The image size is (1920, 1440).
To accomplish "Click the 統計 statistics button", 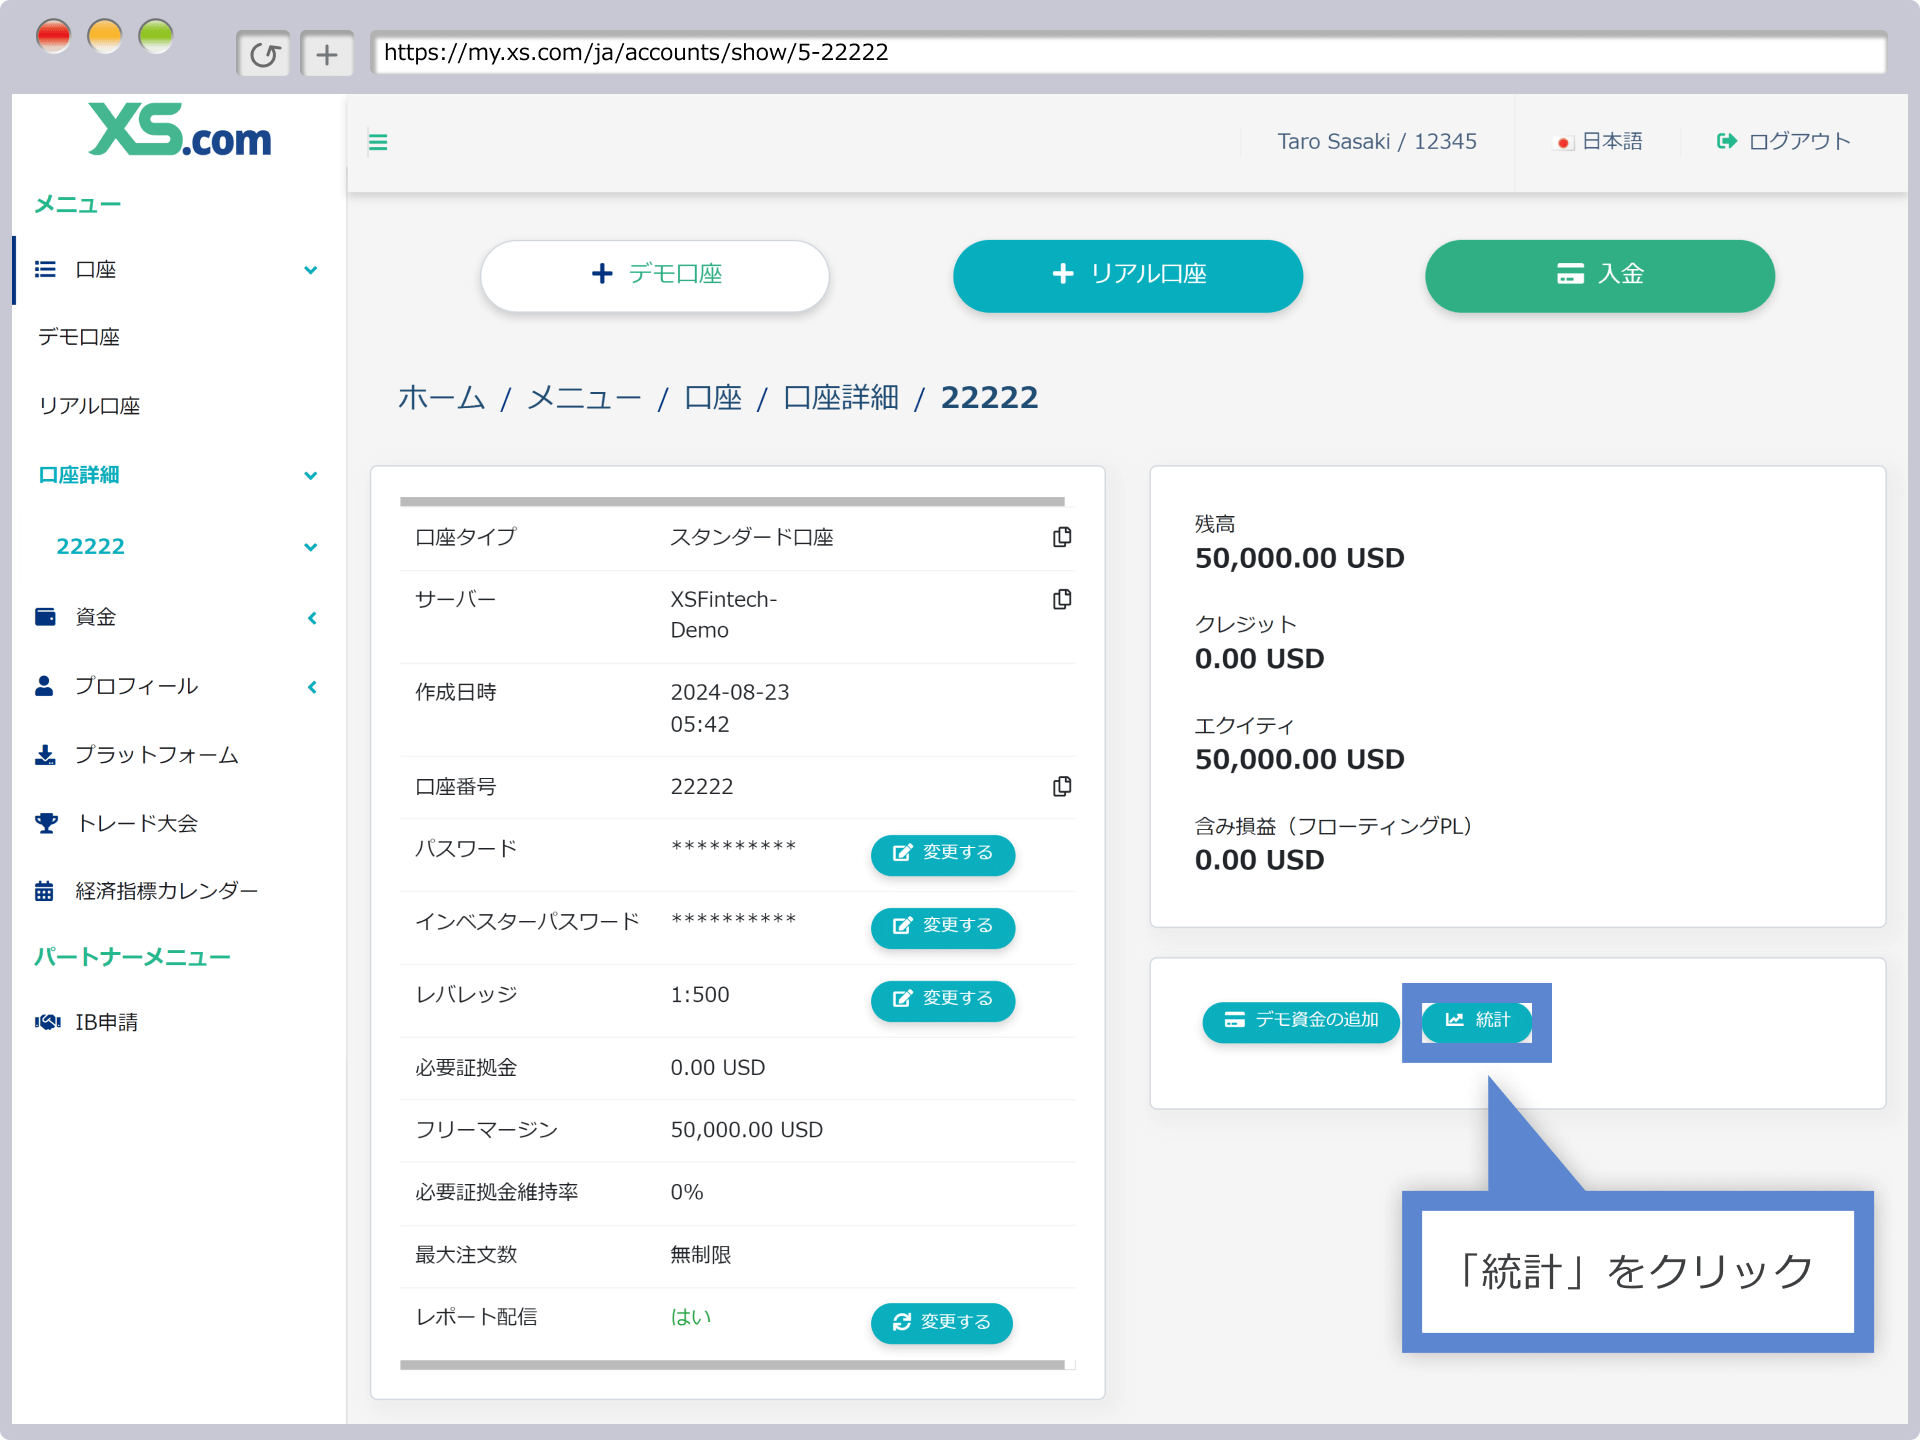I will click(x=1477, y=1020).
